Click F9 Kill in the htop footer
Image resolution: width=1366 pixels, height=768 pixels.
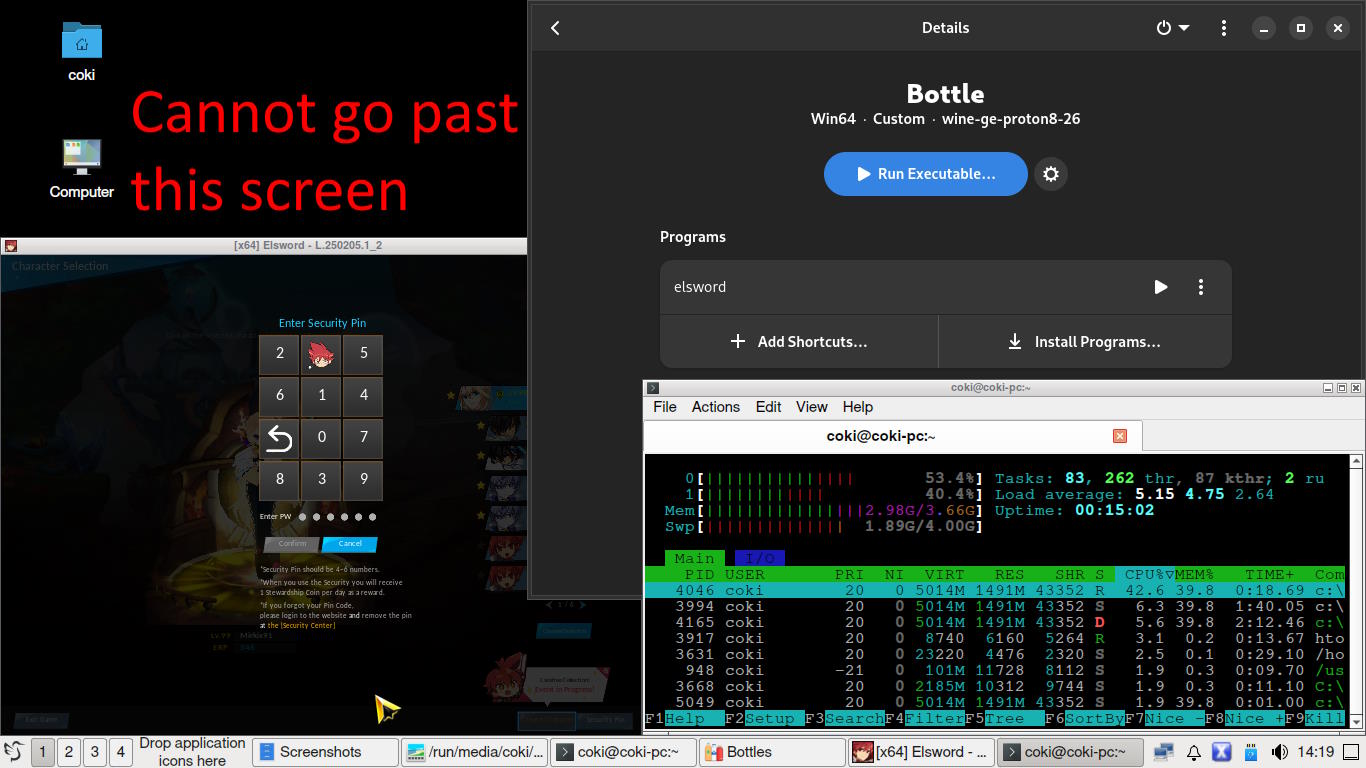point(1315,718)
